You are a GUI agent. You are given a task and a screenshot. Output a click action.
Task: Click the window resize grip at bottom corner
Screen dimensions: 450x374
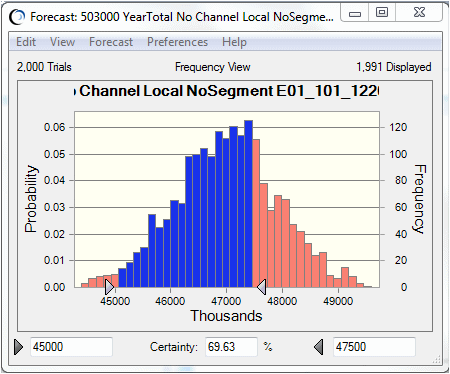click(437, 359)
